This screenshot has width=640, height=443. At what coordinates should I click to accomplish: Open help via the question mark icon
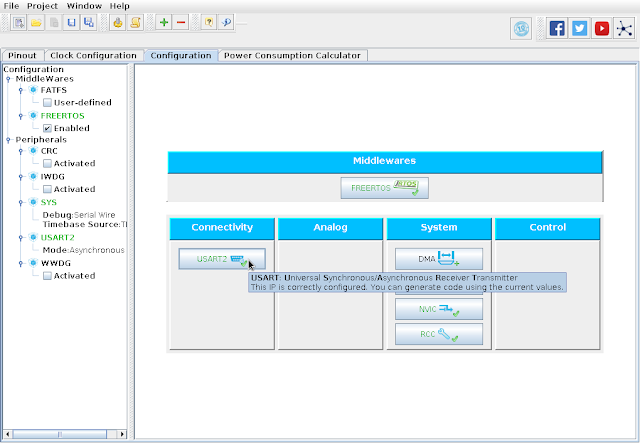tap(209, 22)
